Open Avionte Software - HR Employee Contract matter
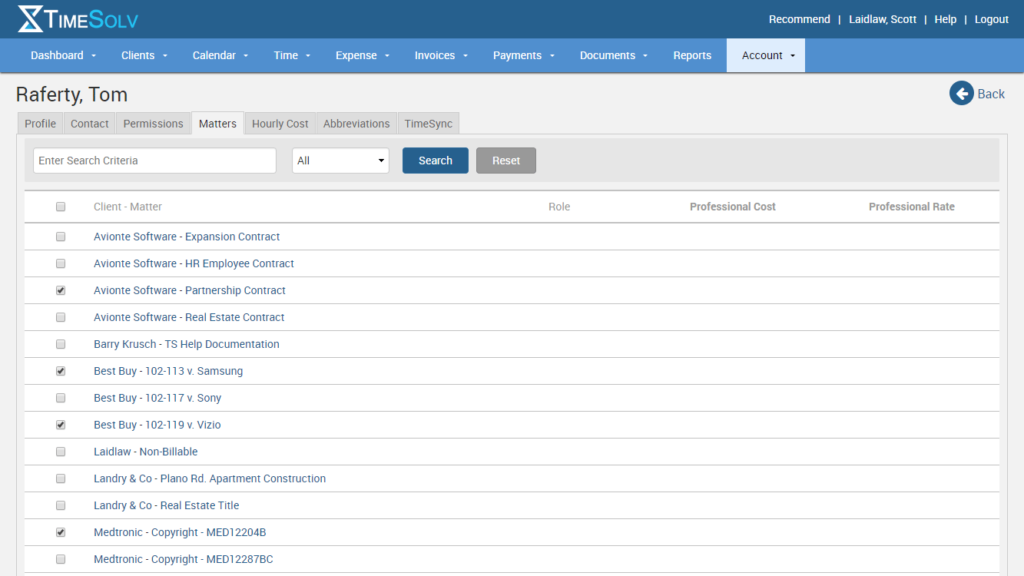 pyautogui.click(x=193, y=263)
